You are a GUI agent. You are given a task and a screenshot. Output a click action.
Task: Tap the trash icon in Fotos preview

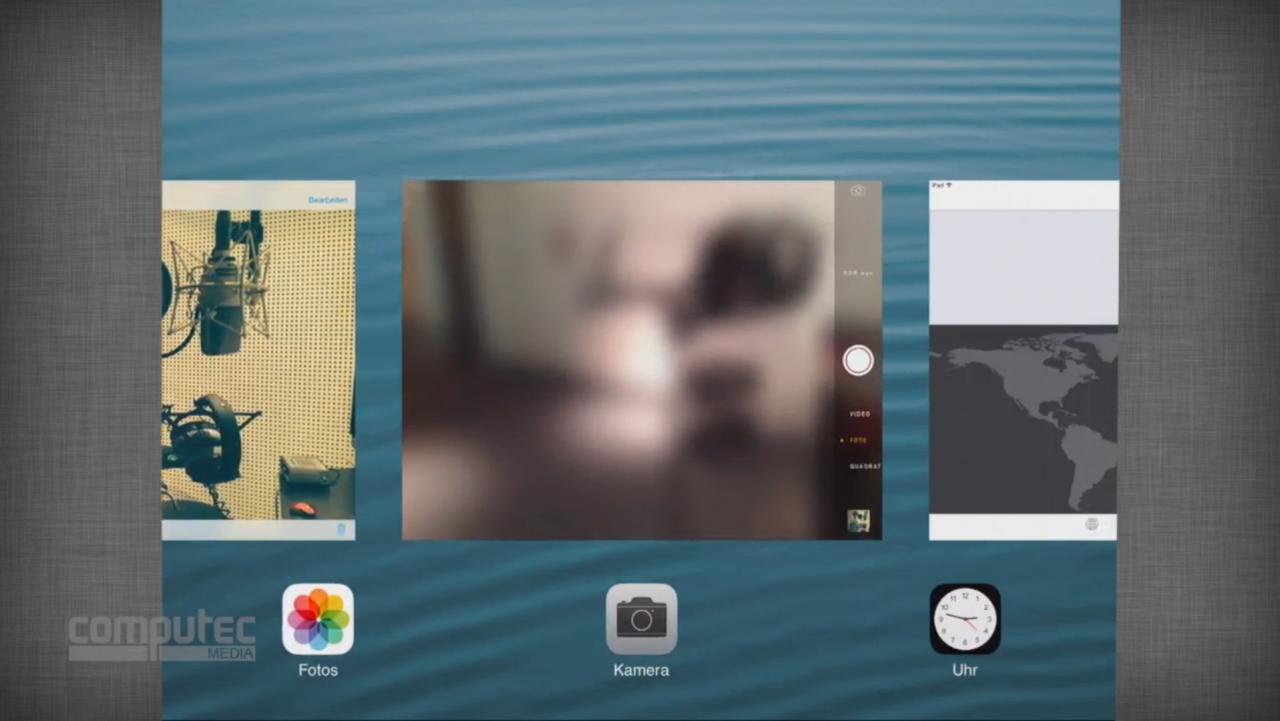click(x=341, y=529)
